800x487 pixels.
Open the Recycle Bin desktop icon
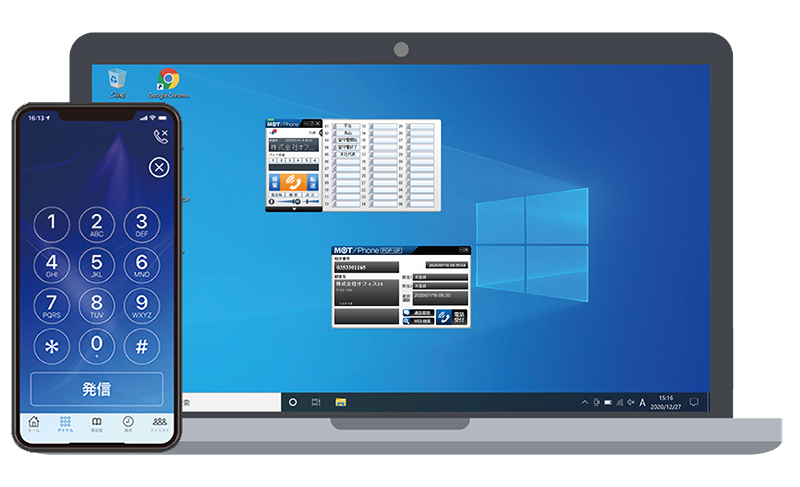point(118,82)
